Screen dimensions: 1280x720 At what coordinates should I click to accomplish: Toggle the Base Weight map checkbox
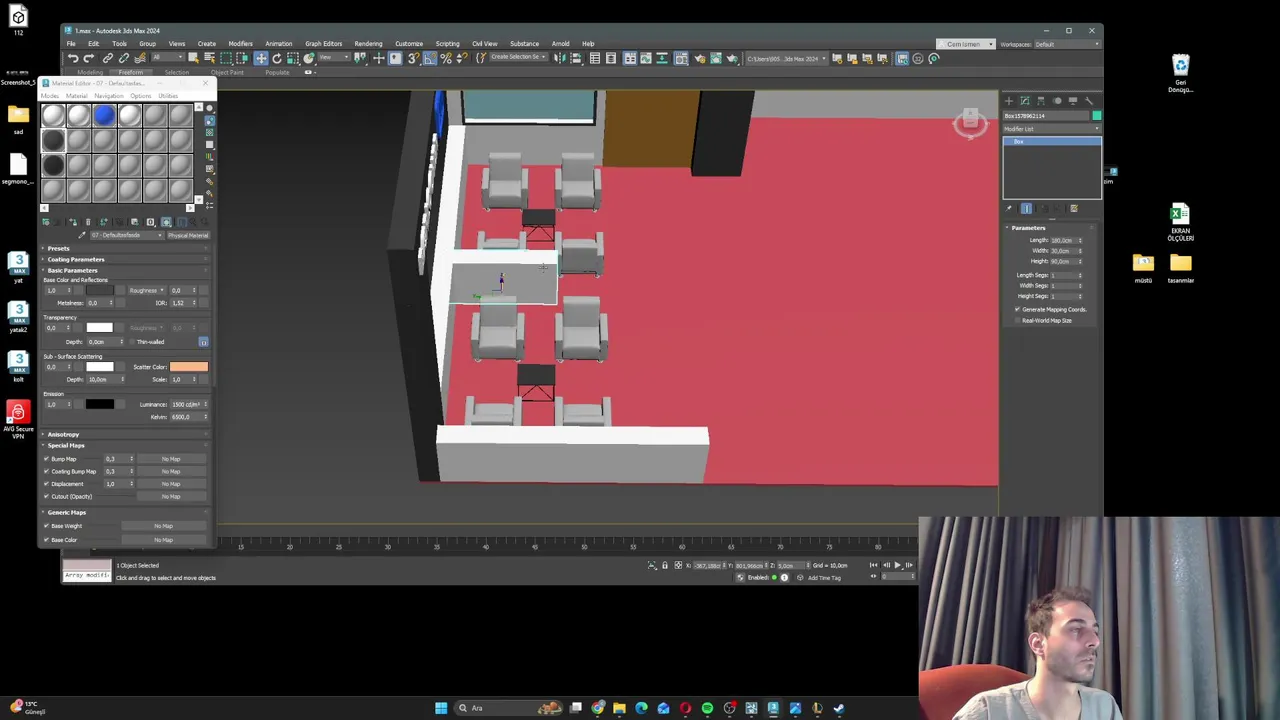coord(46,526)
